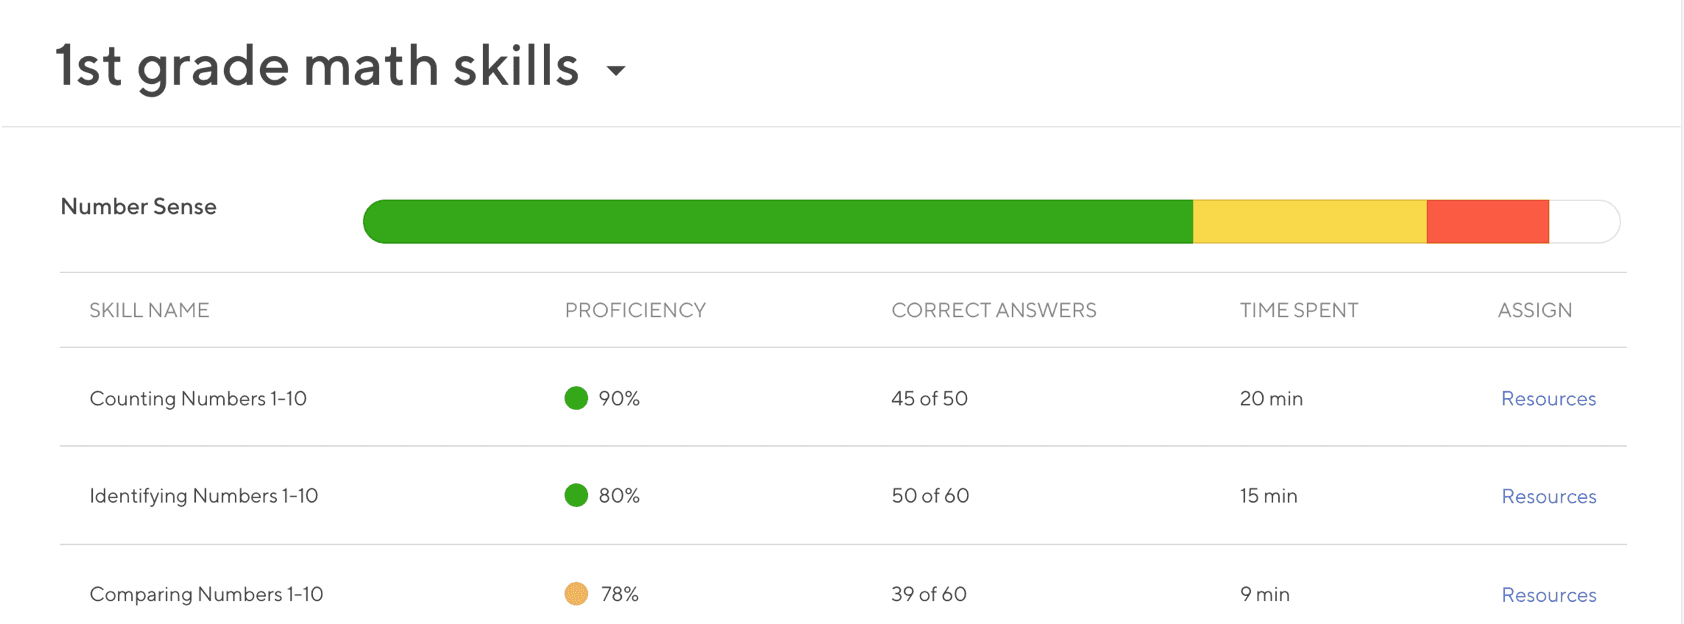This screenshot has width=1684, height=624.
Task: Click the ASSIGN column header
Action: click(x=1535, y=310)
